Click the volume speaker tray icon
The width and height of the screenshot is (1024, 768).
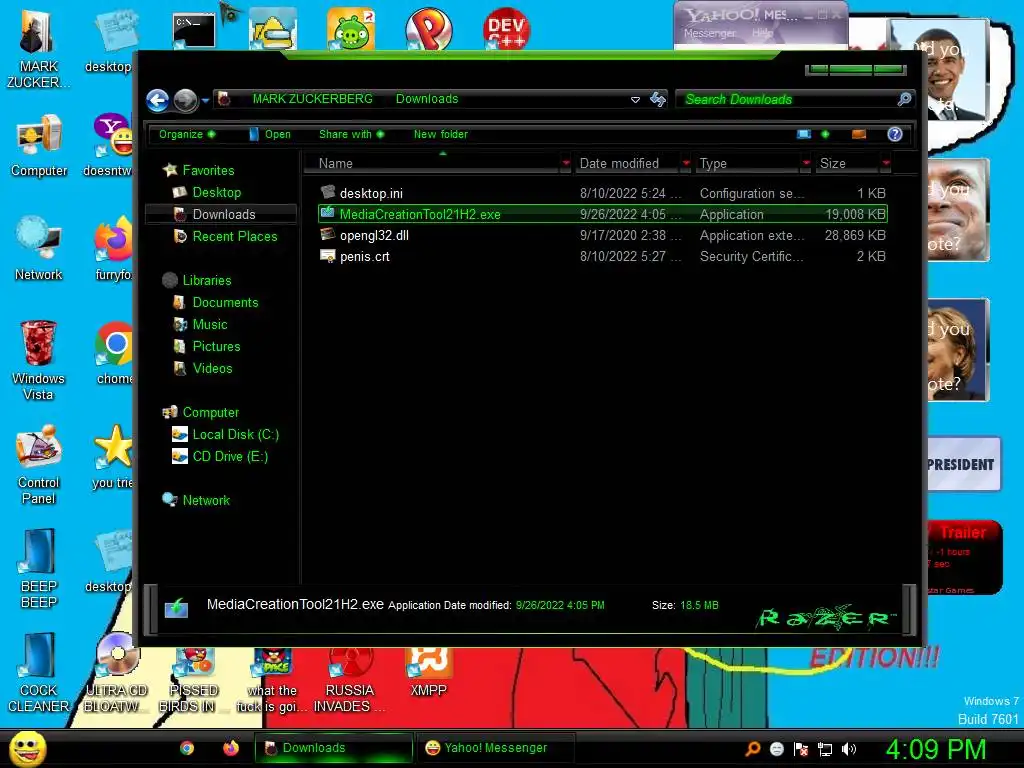coord(849,749)
